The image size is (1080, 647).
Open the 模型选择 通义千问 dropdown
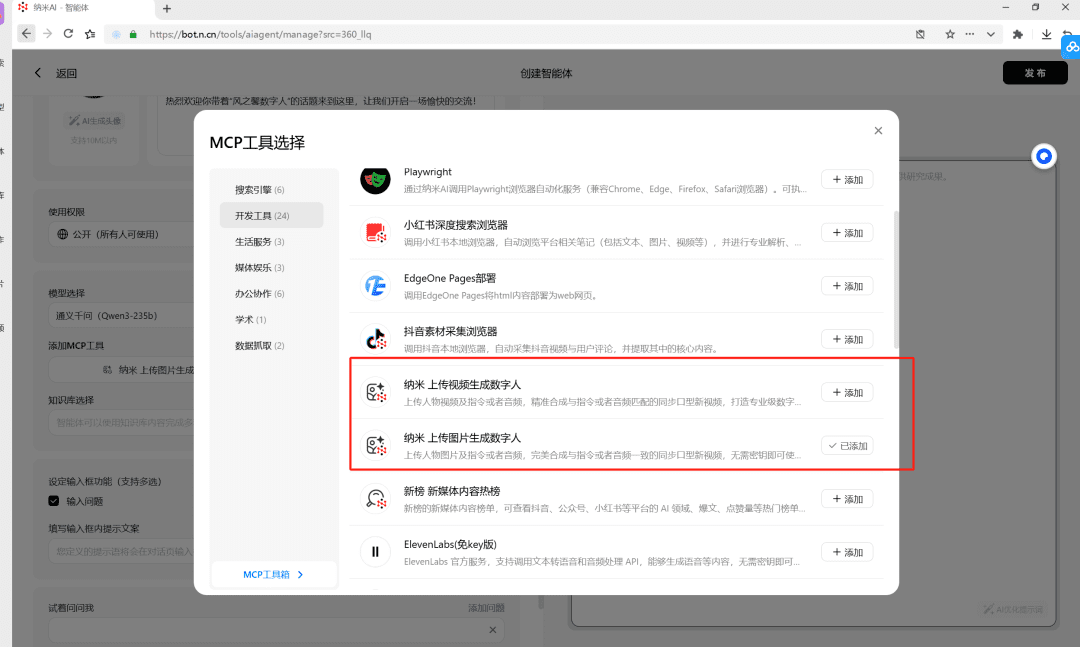click(121, 316)
